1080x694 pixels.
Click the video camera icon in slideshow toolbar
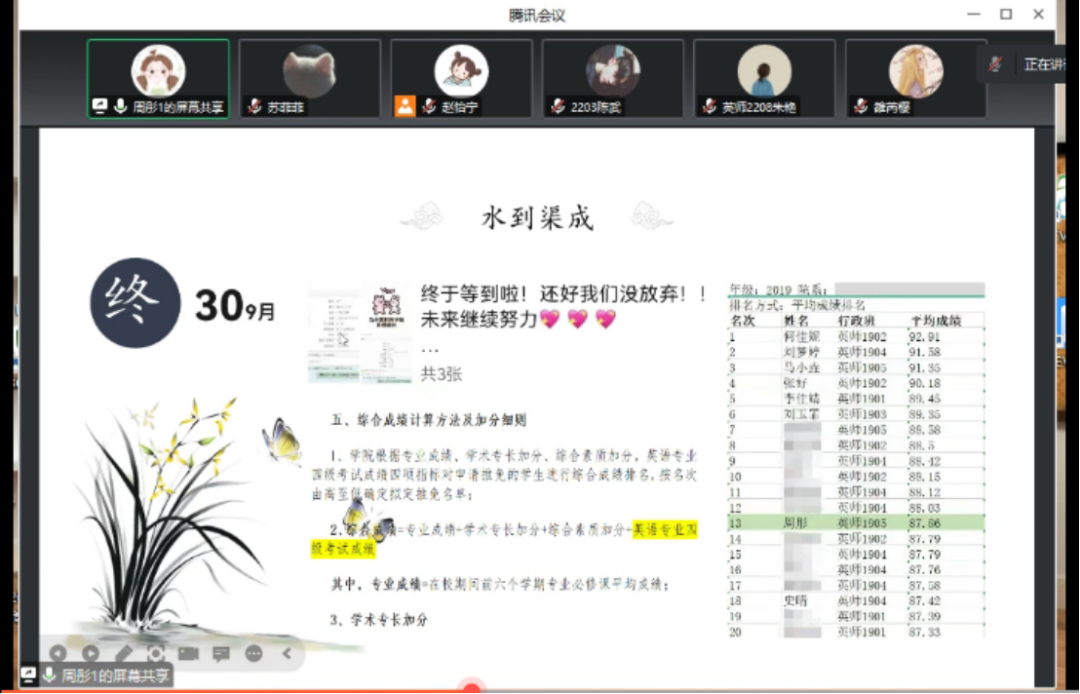click(188, 653)
